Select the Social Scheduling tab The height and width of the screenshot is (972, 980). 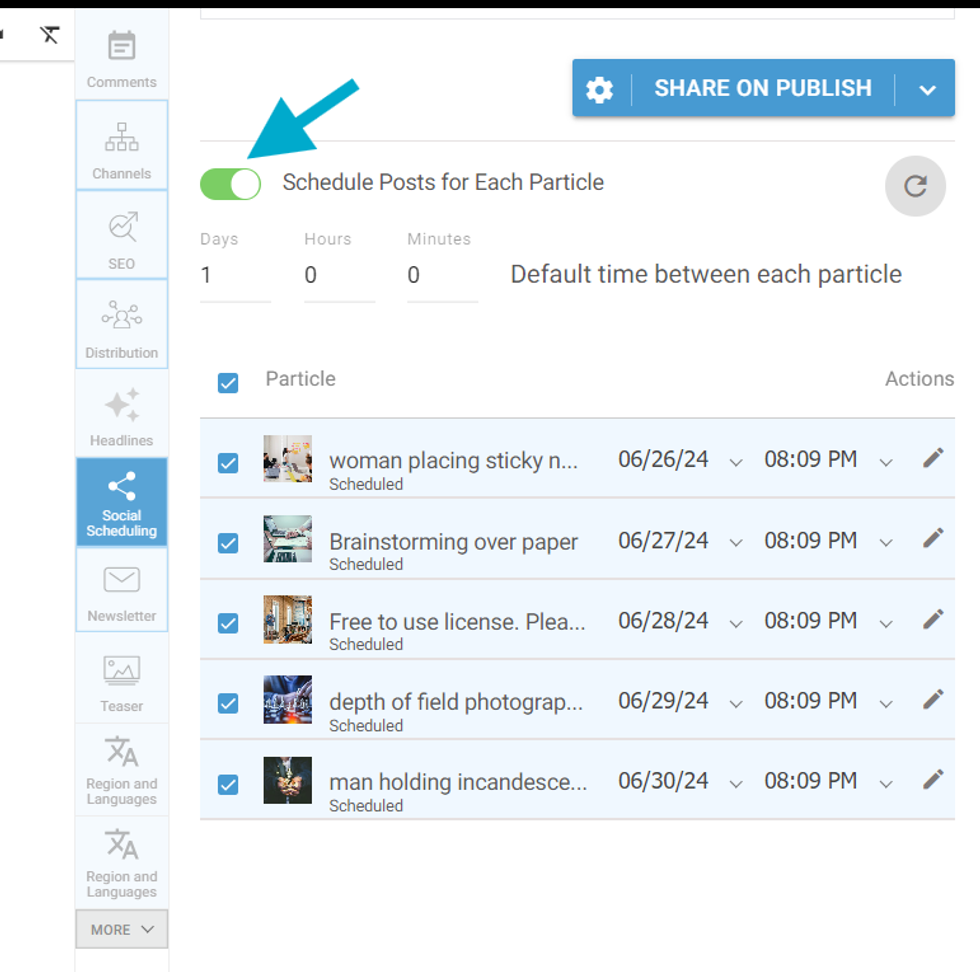121,502
